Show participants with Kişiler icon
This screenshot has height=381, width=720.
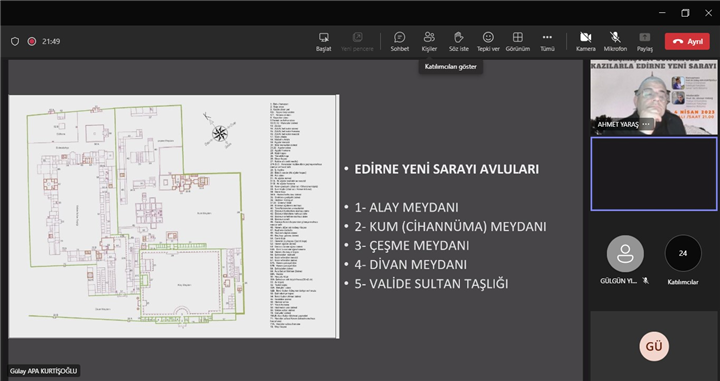pyautogui.click(x=429, y=41)
